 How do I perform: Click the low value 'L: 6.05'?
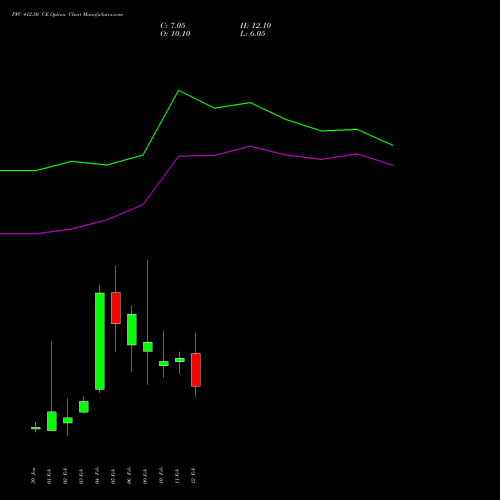pos(253,34)
